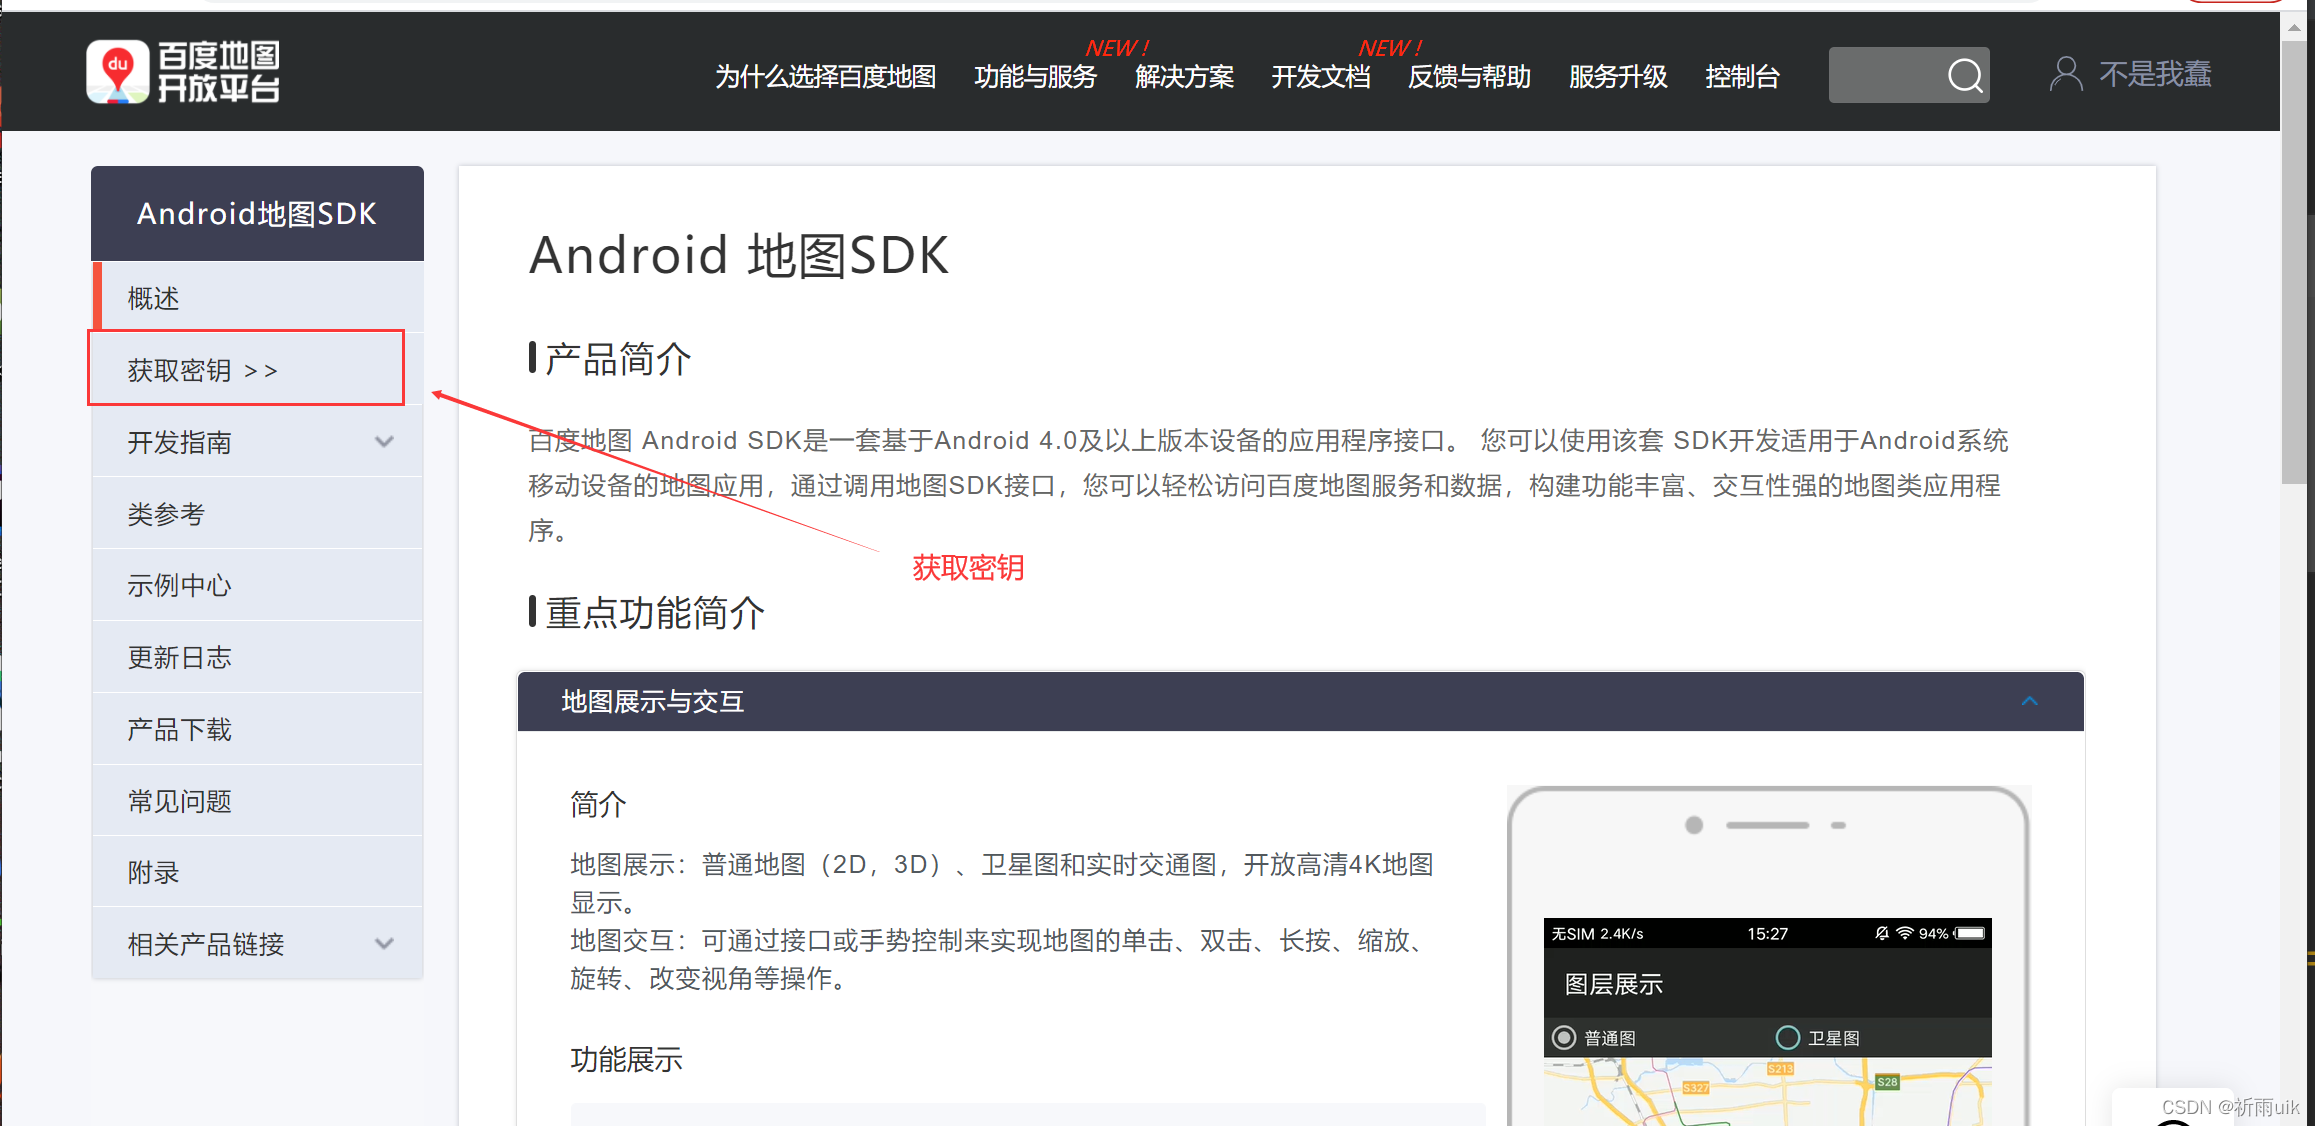Viewport: 2315px width, 1126px height.
Task: Open 反馈与帮助 menu
Action: (1469, 76)
